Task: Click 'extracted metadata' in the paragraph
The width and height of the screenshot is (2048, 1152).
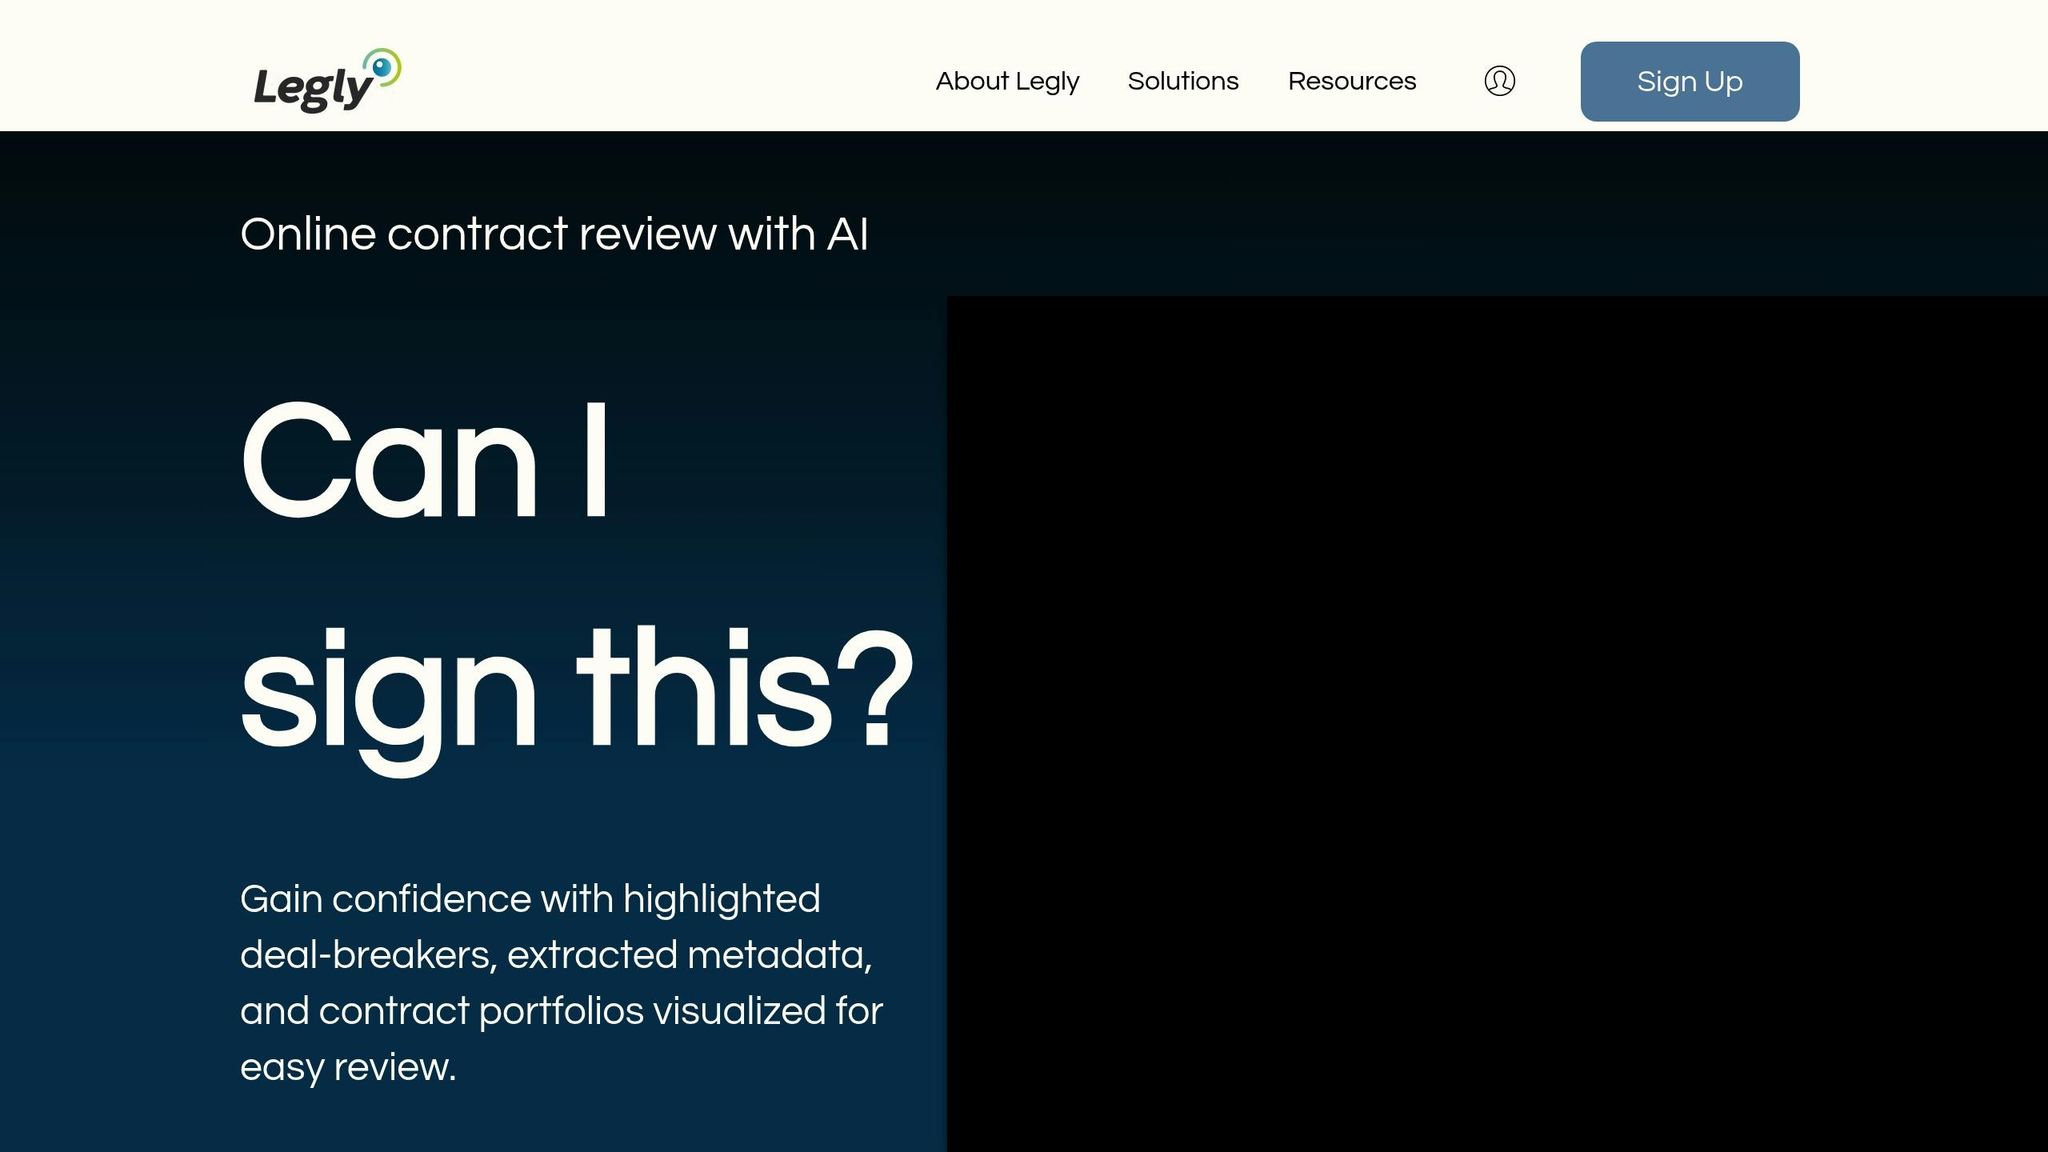Action: tap(688, 955)
